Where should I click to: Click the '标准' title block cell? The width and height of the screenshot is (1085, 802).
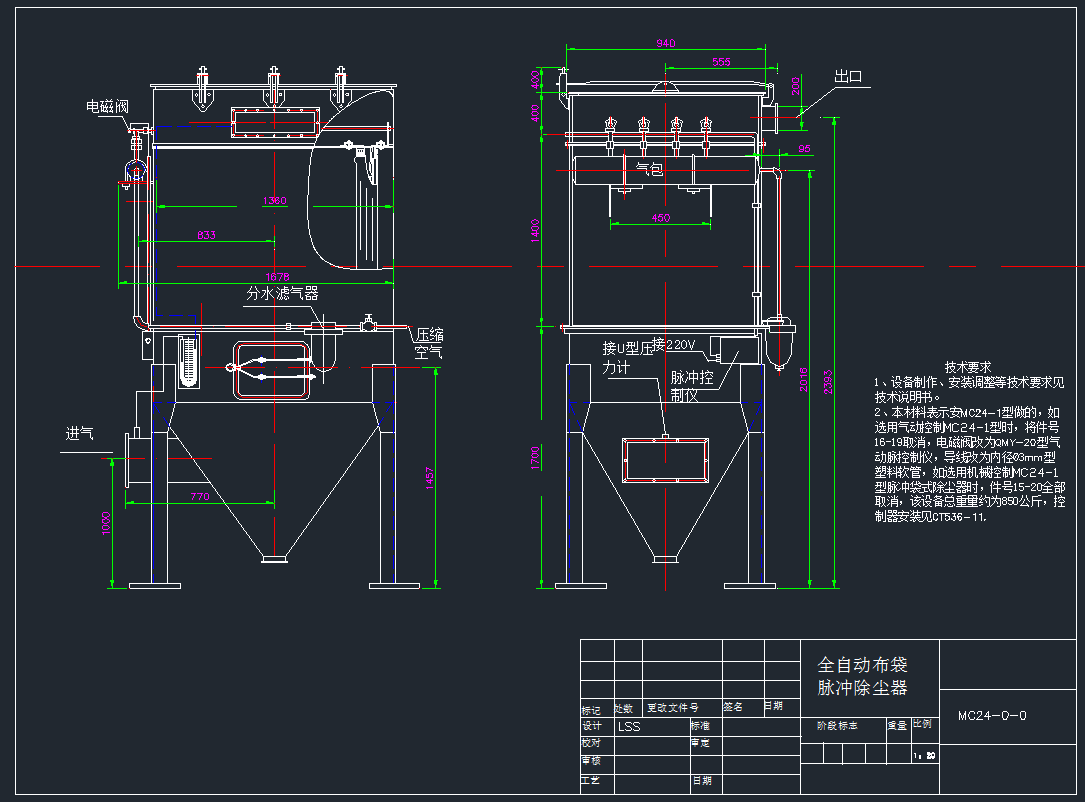coord(700,726)
